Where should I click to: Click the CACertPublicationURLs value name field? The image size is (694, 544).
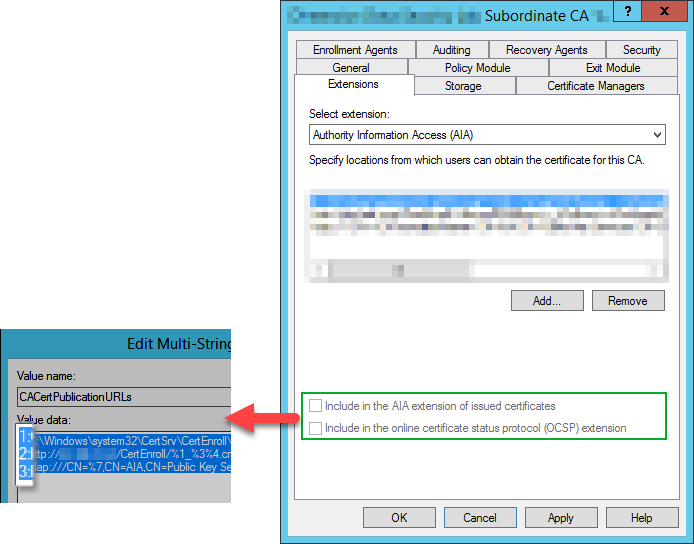tap(124, 397)
